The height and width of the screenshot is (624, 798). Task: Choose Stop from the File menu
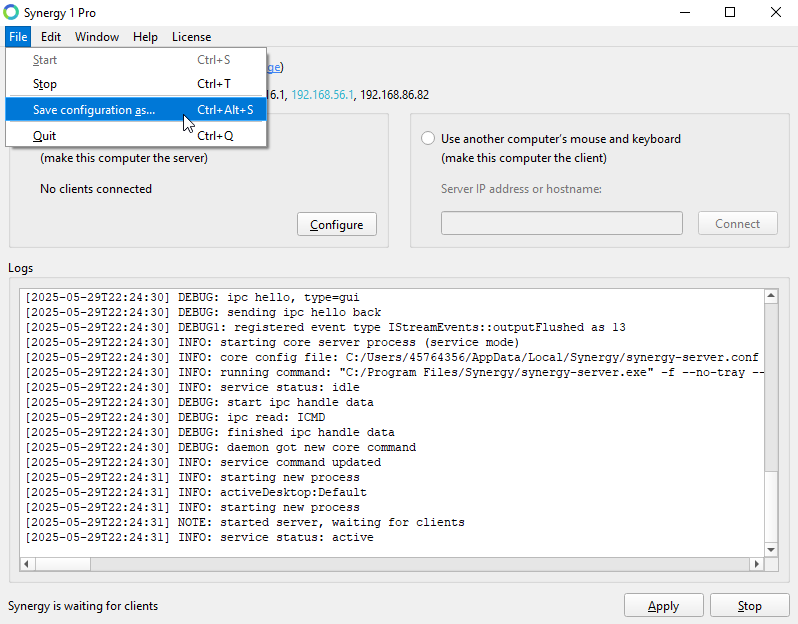click(x=136, y=83)
